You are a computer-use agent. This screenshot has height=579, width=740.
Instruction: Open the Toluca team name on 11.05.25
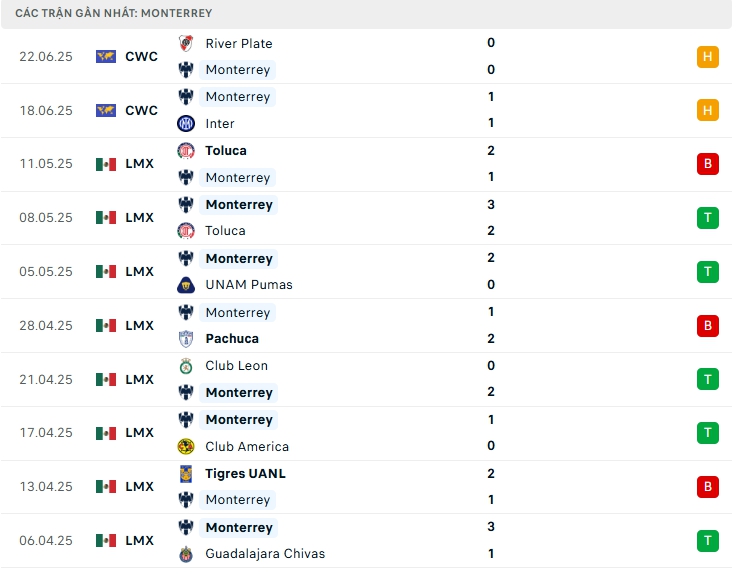point(226,151)
